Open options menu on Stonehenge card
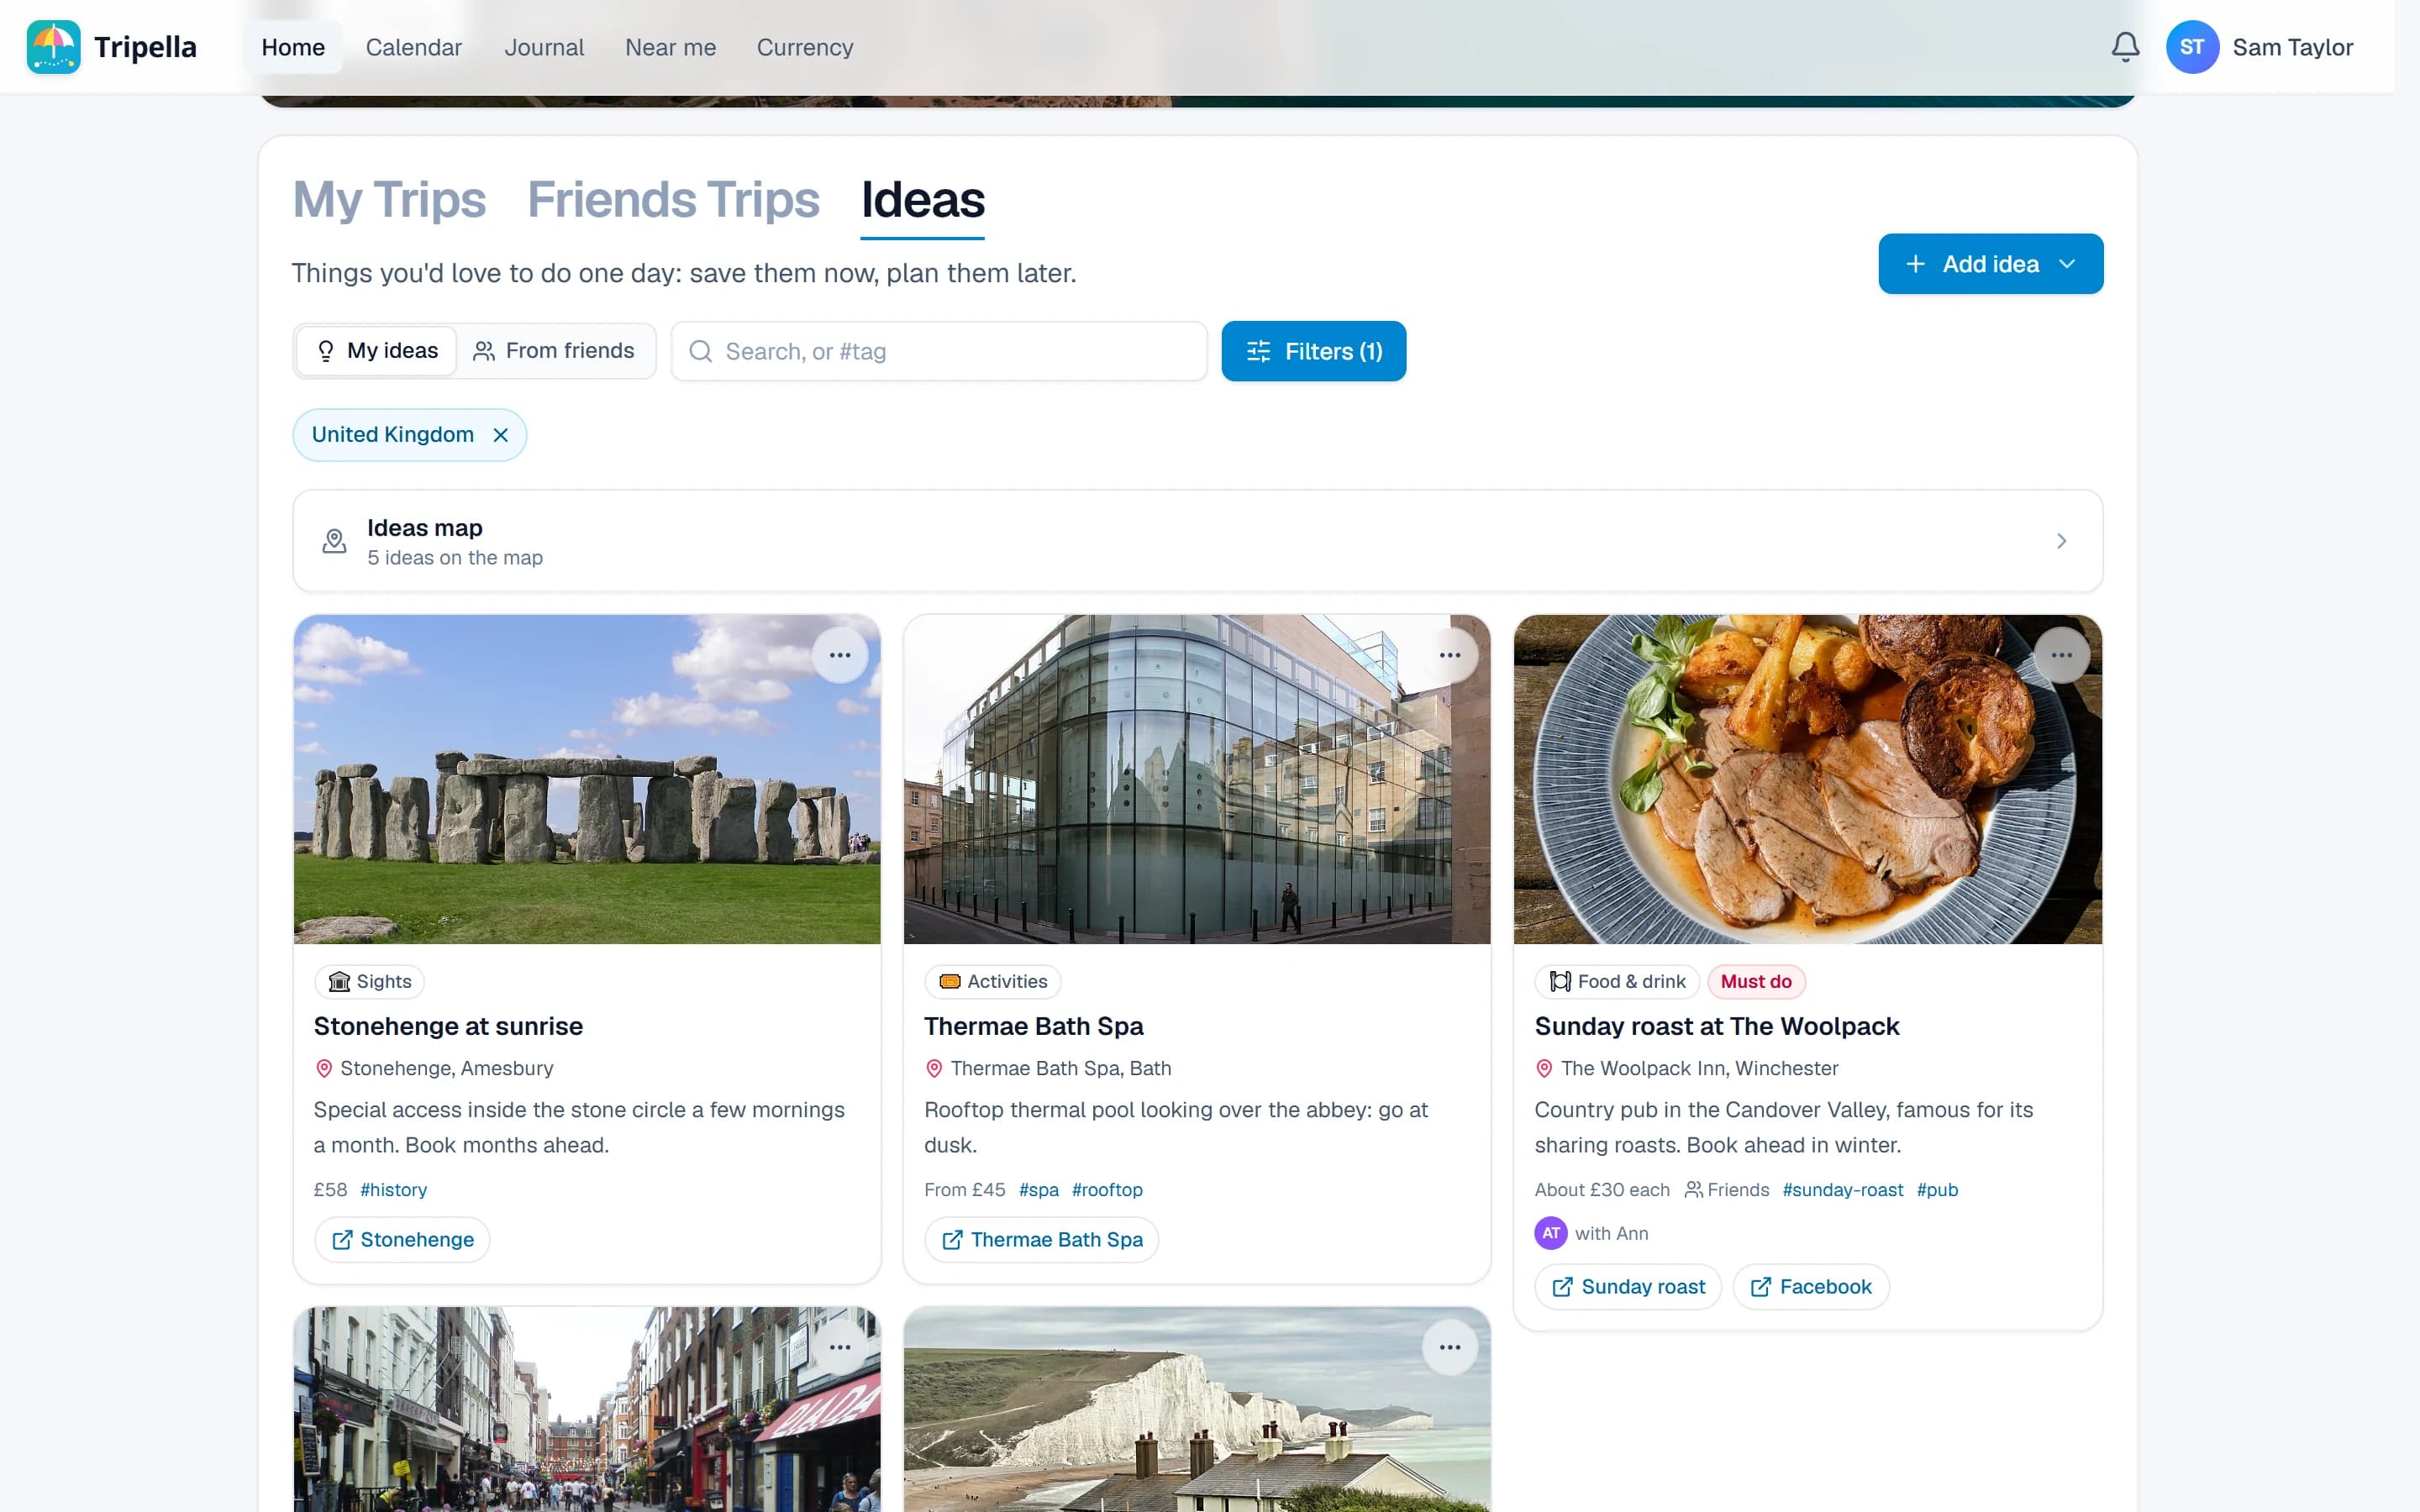This screenshot has width=2420, height=1512. (840, 655)
